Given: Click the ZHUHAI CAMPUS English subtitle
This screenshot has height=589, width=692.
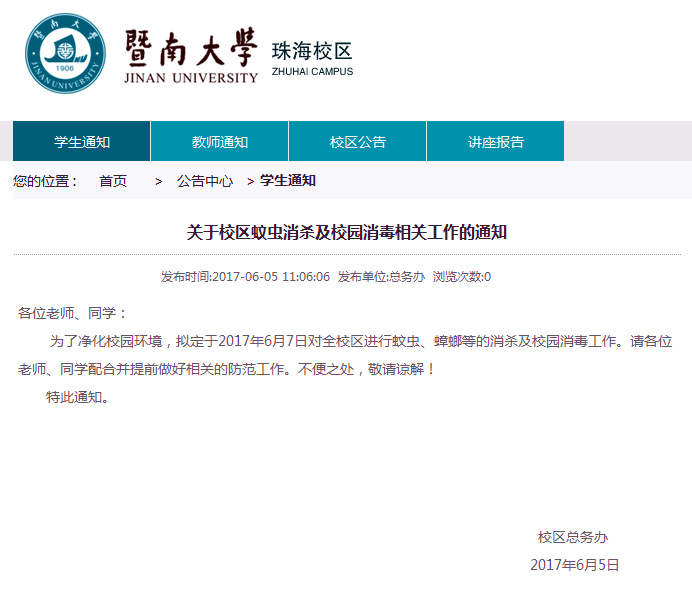Looking at the screenshot, I should [312, 72].
